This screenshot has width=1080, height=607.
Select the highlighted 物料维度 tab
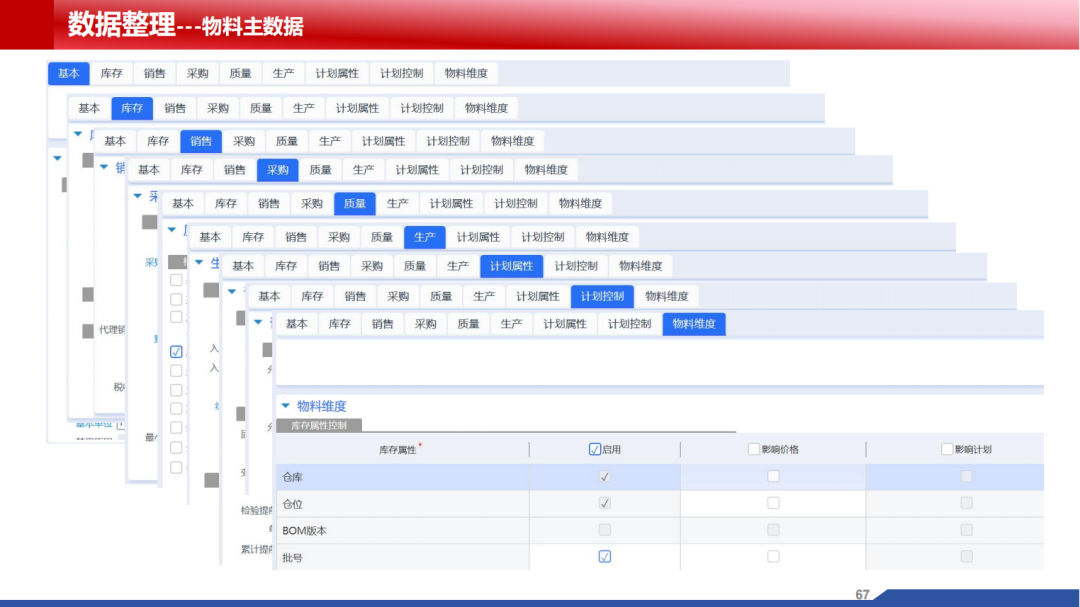click(693, 324)
